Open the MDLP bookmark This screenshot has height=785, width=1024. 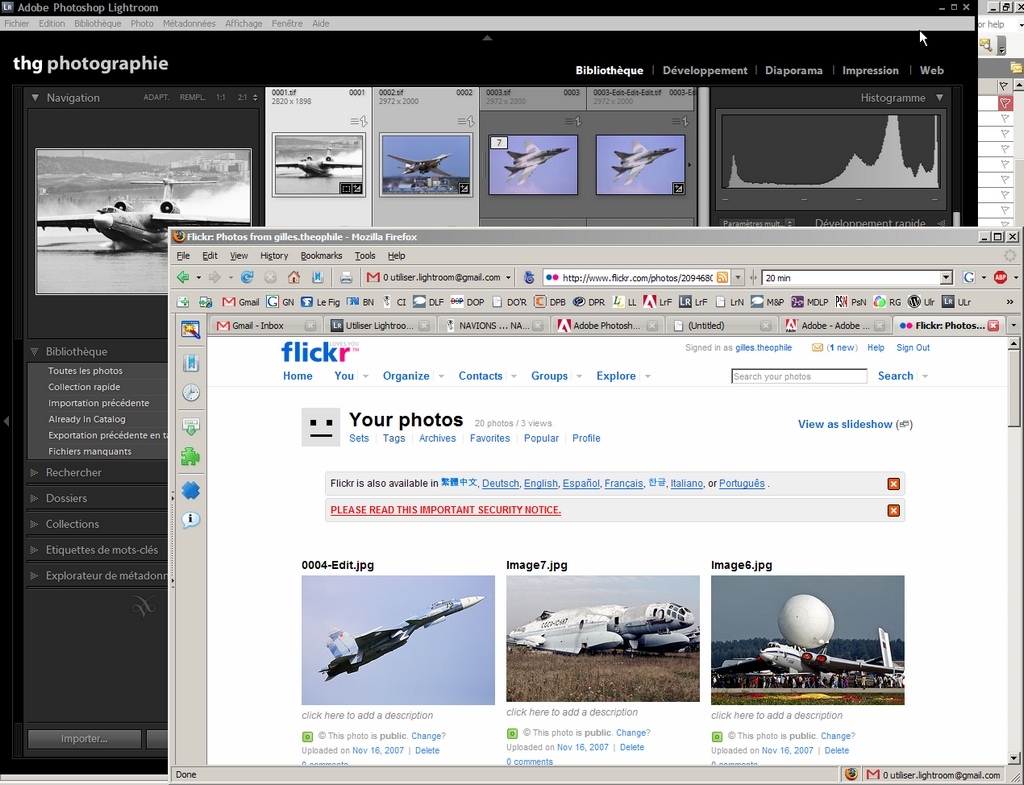pyautogui.click(x=809, y=302)
